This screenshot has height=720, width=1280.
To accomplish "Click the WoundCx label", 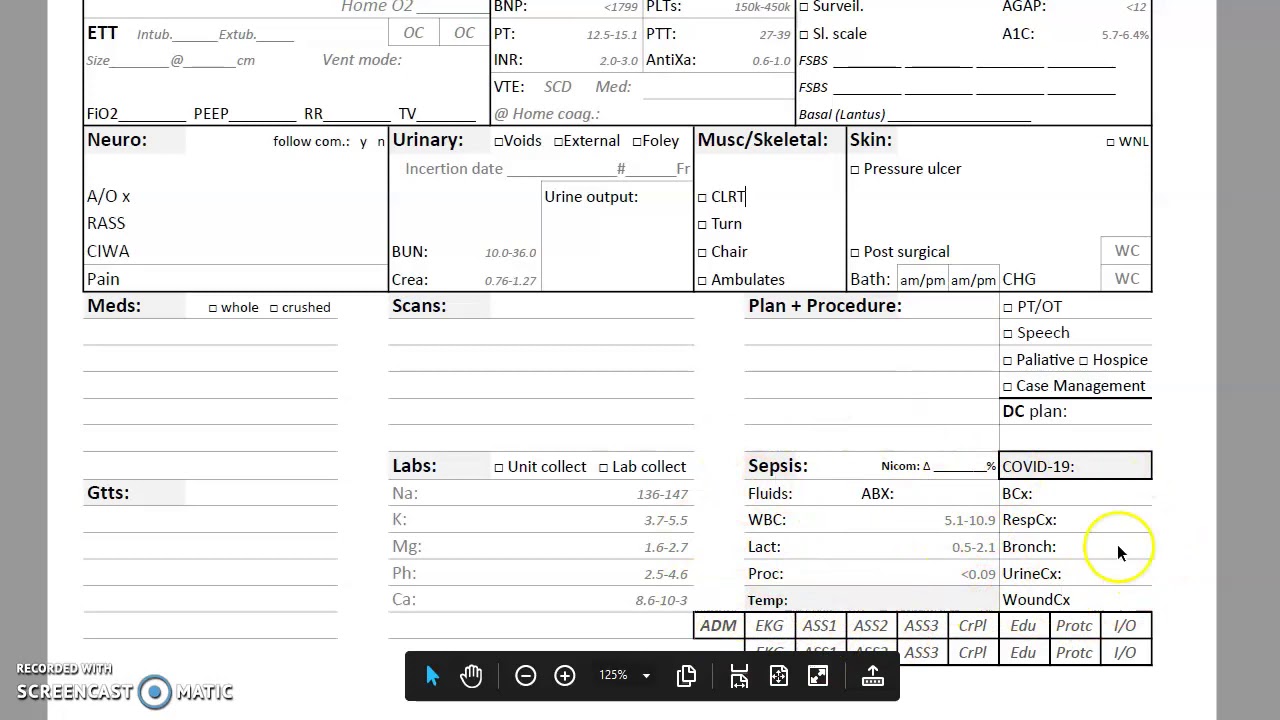I will (x=1036, y=600).
